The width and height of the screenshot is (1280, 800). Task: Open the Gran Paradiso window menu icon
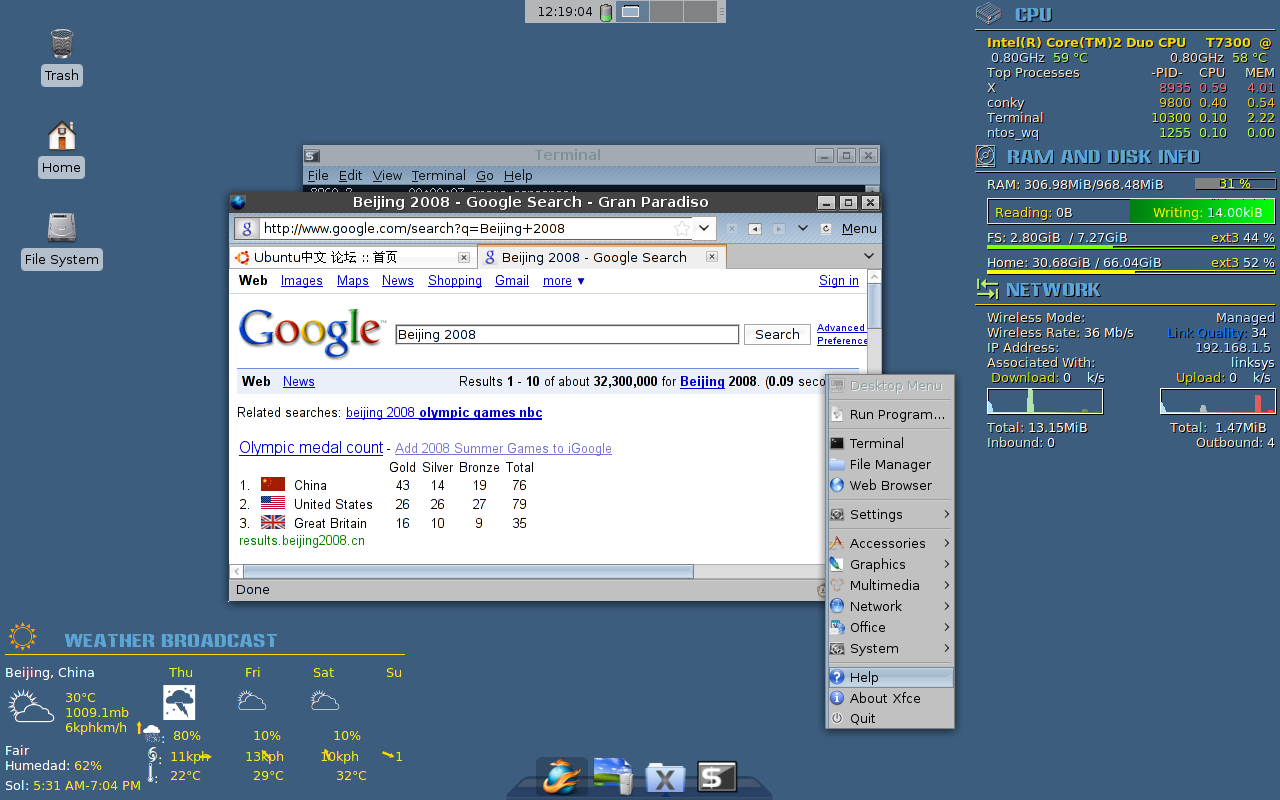point(238,202)
